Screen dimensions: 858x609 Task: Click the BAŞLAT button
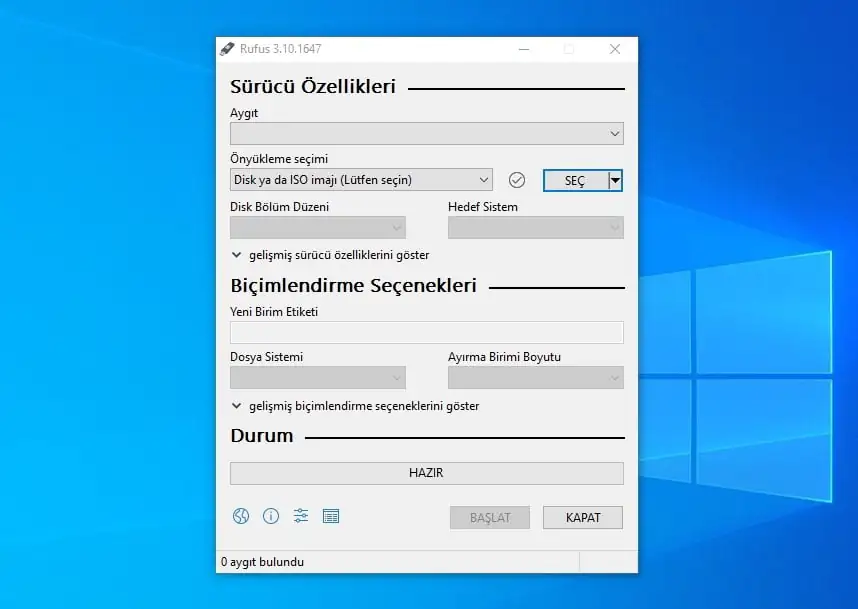490,517
